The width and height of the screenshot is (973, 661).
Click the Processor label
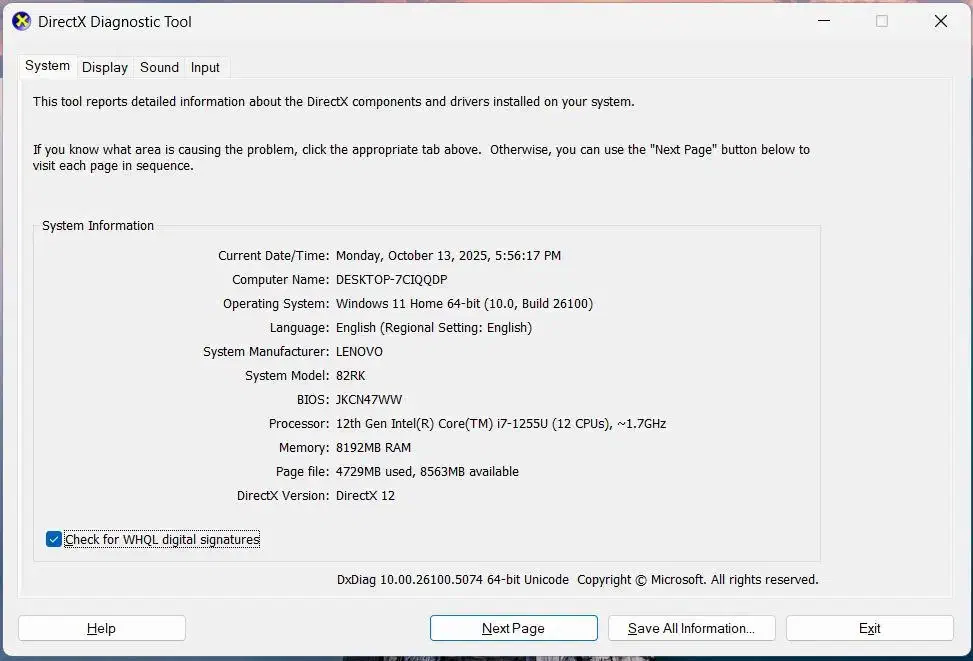point(299,424)
